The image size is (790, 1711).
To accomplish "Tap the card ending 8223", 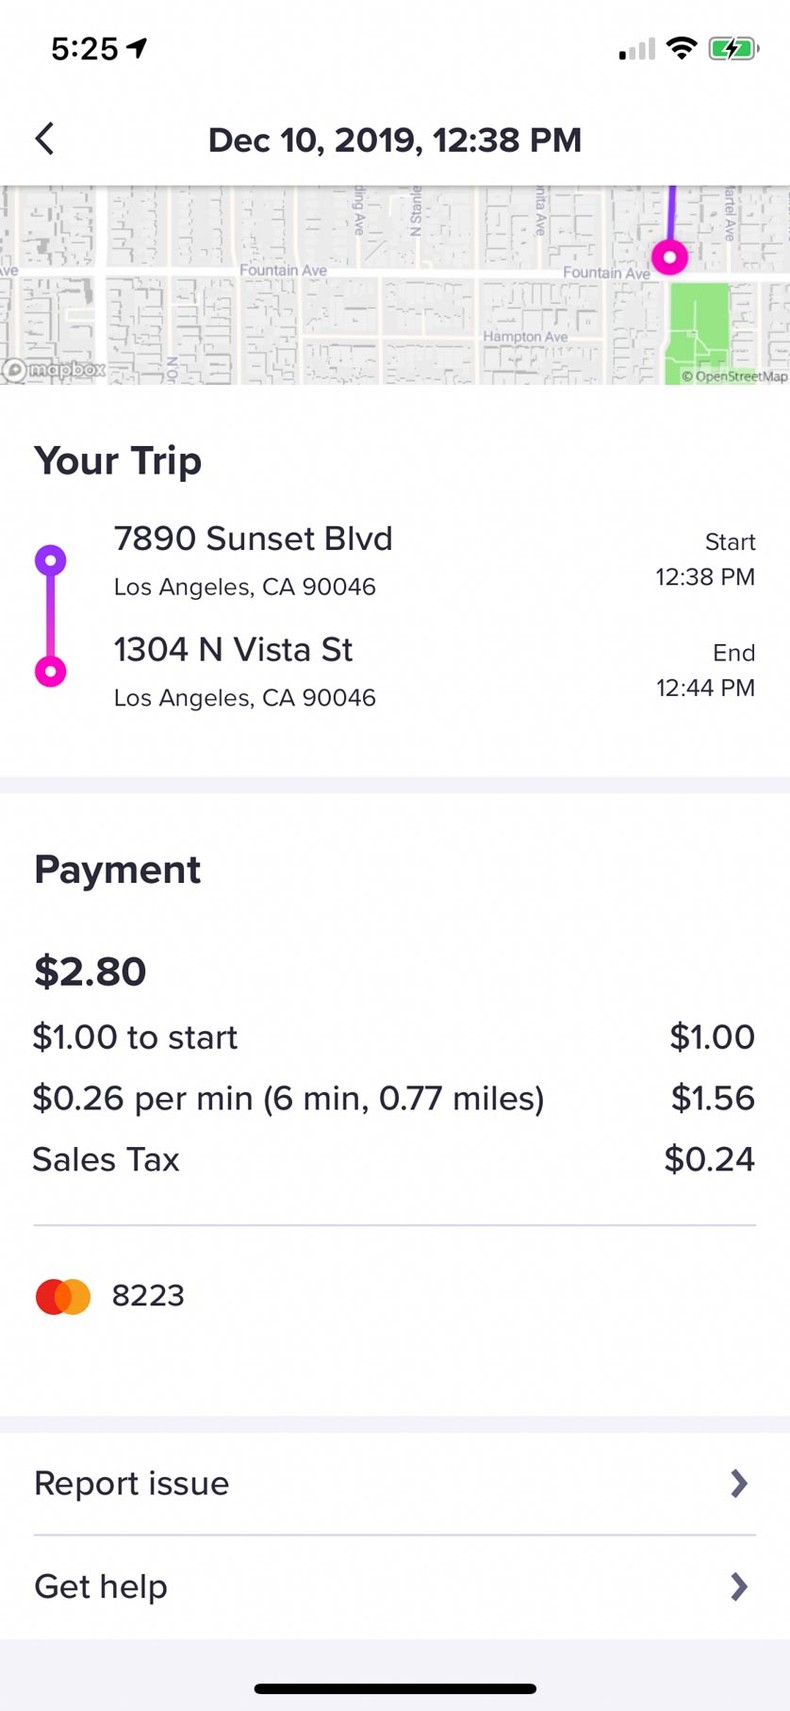I will click(148, 1296).
